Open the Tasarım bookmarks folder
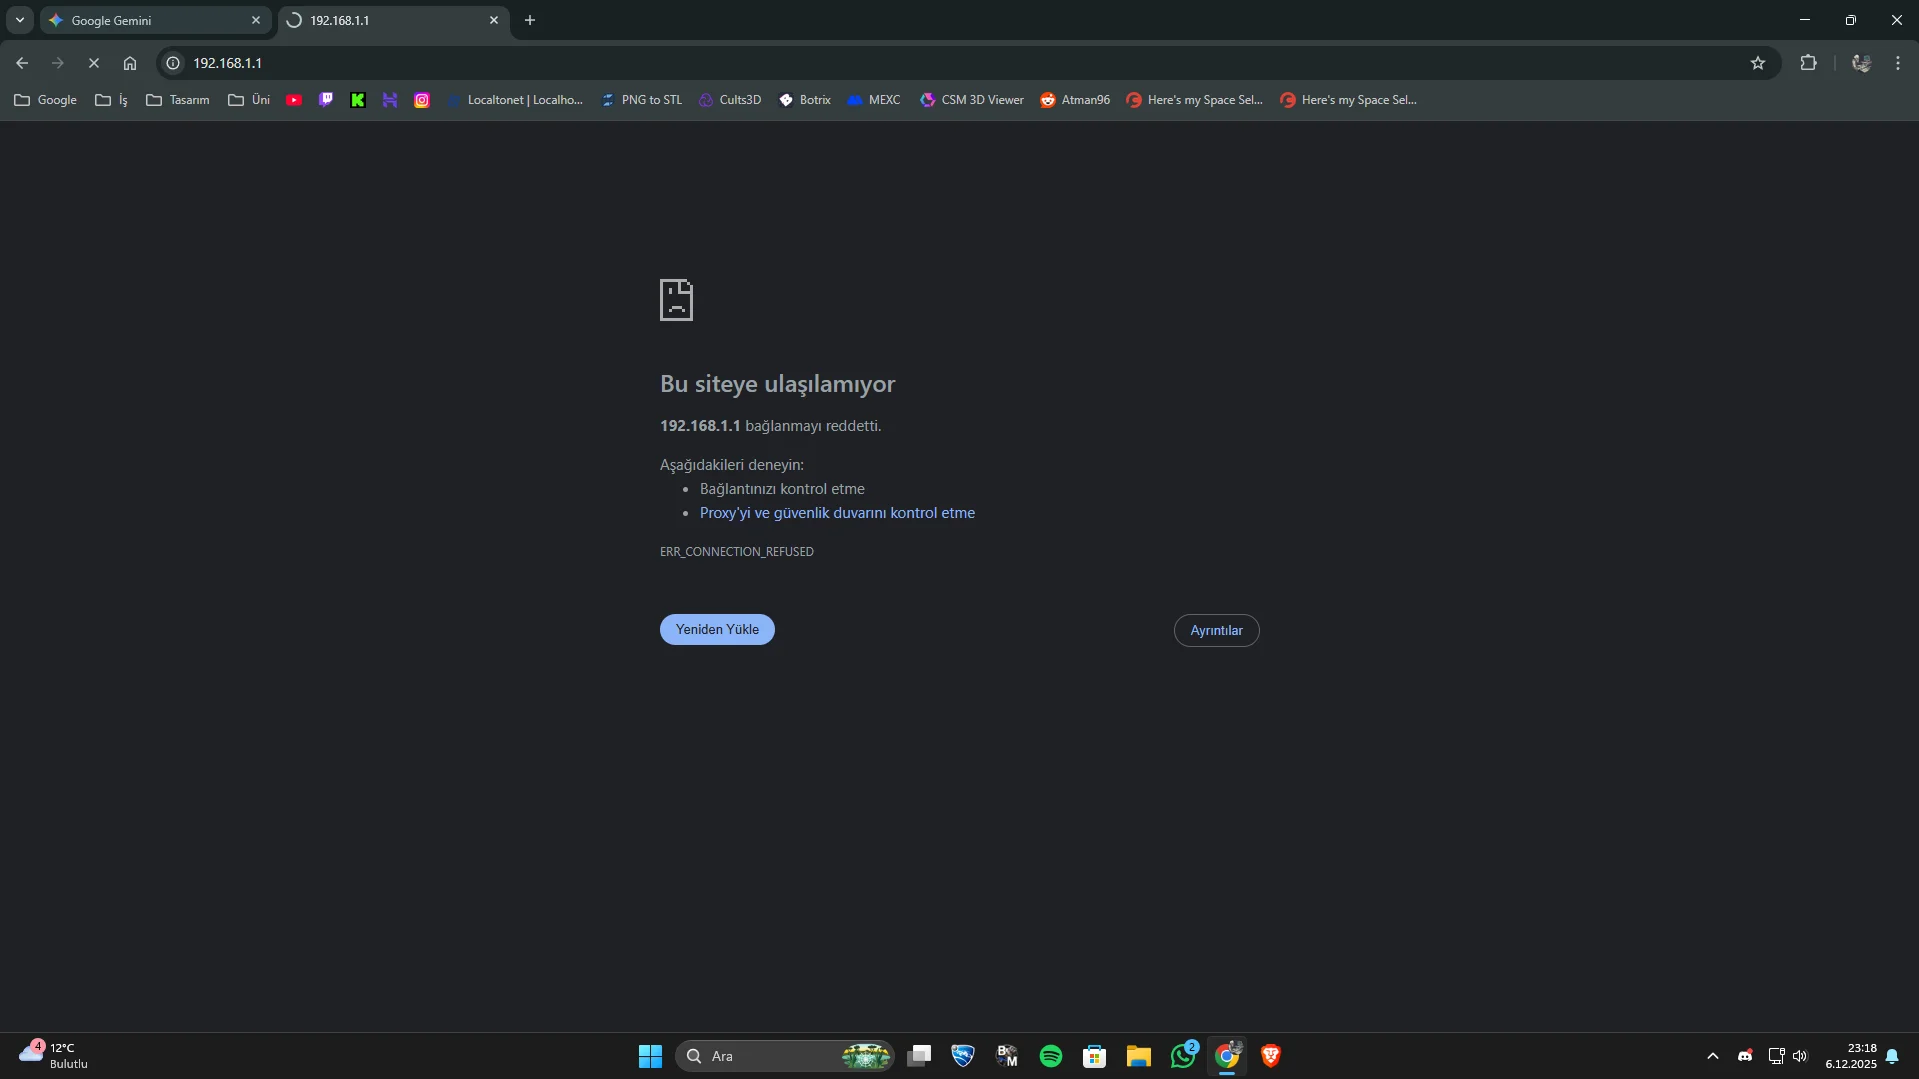This screenshot has width=1919, height=1079. click(x=178, y=100)
